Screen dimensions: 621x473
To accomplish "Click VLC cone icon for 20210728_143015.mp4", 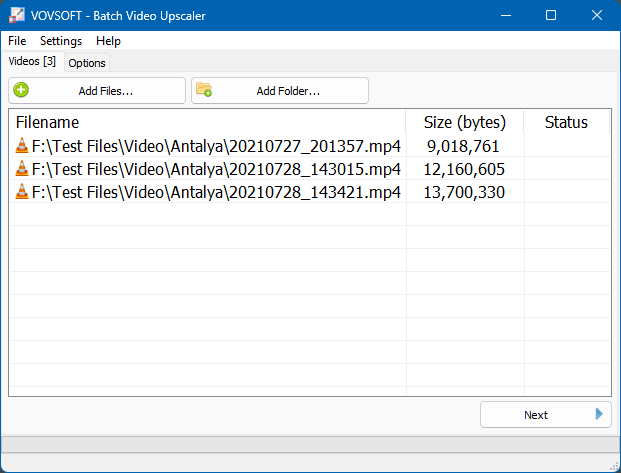I will [22, 169].
